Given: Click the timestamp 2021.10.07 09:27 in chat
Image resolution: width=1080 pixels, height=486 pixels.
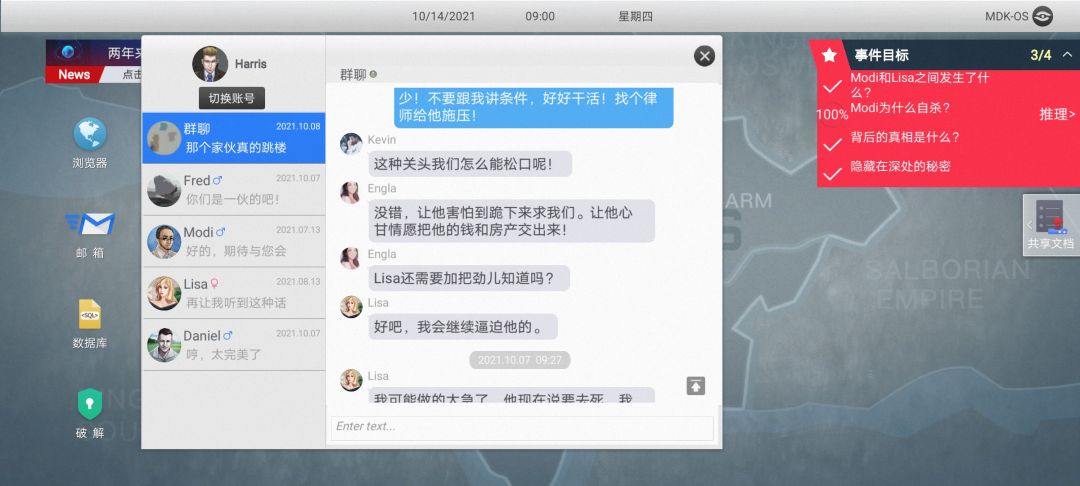Looking at the screenshot, I should coord(520,360).
